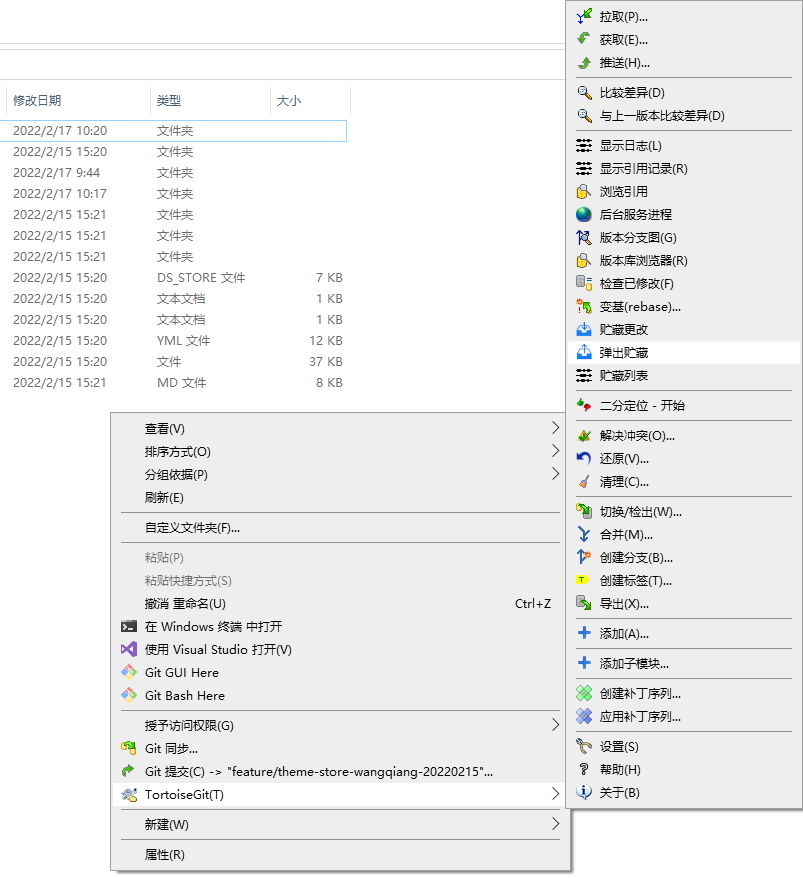Click the 贮藏更改 stash icon
This screenshot has width=803, height=878.
point(584,329)
